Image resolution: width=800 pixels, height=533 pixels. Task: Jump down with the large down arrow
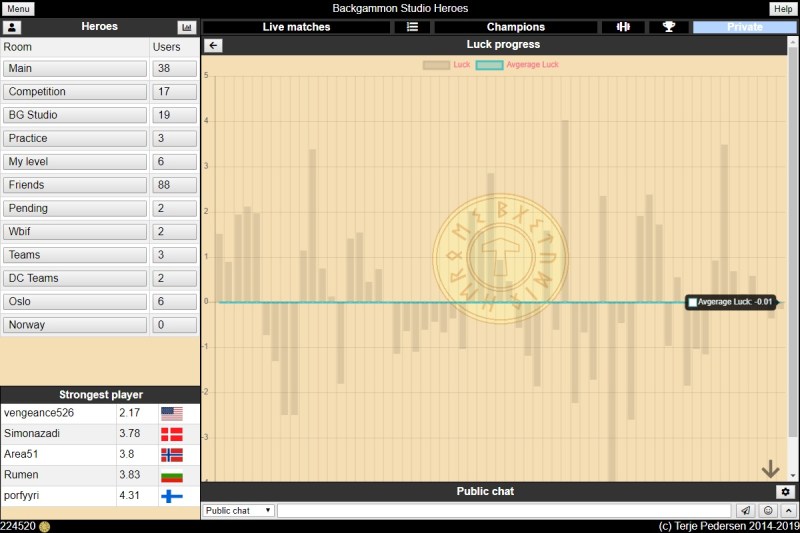pos(770,468)
